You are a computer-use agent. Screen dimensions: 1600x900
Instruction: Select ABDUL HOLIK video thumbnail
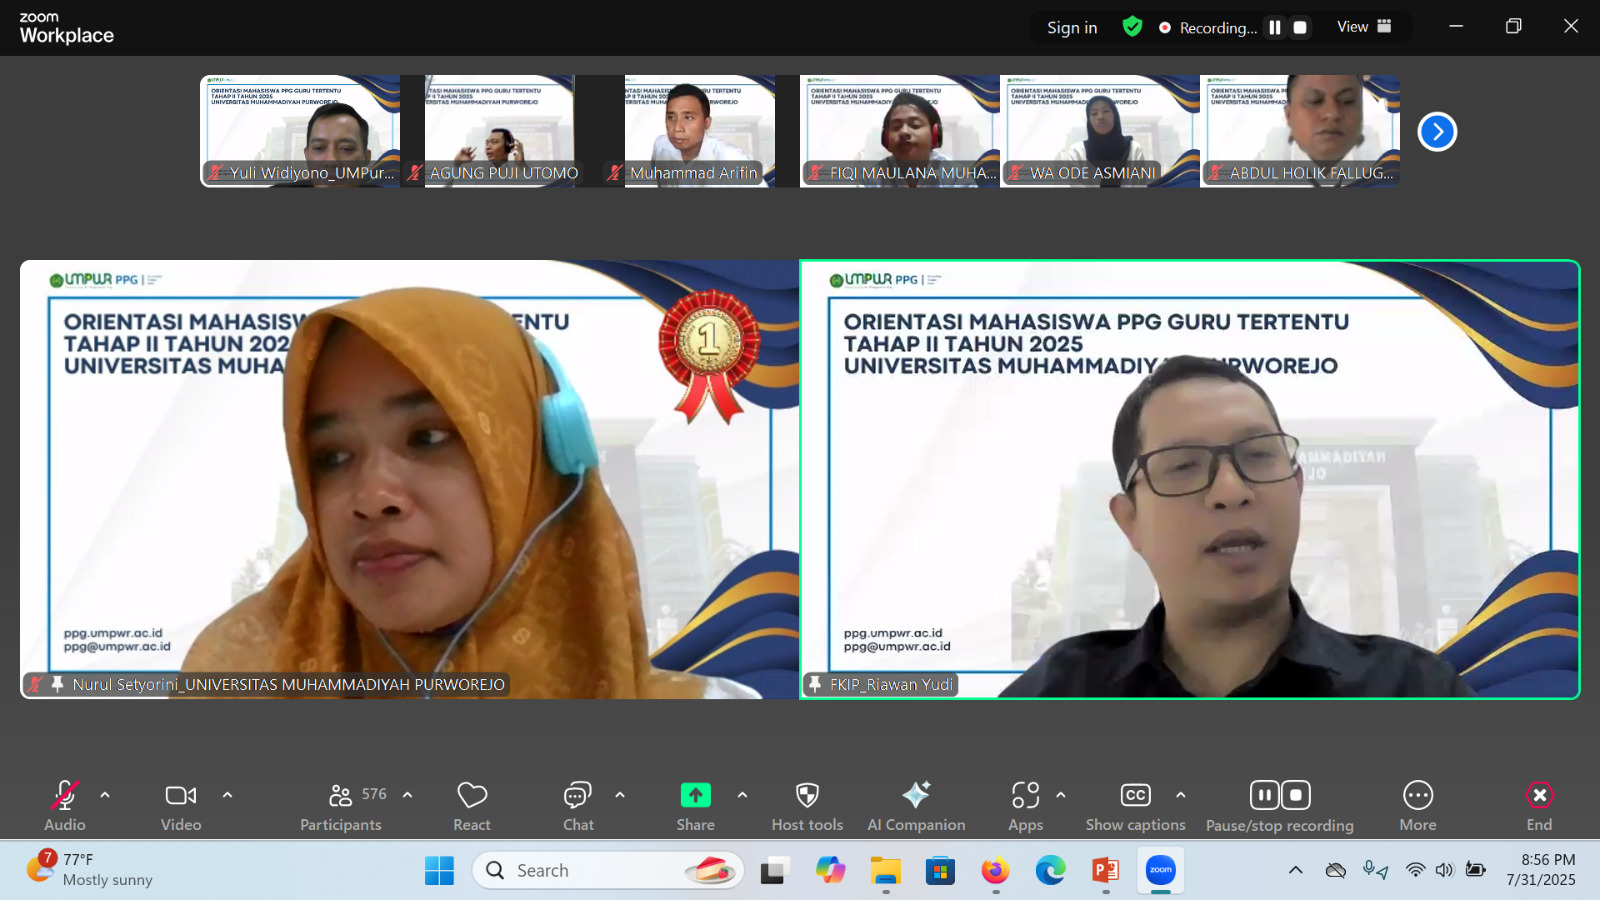(x=1300, y=131)
